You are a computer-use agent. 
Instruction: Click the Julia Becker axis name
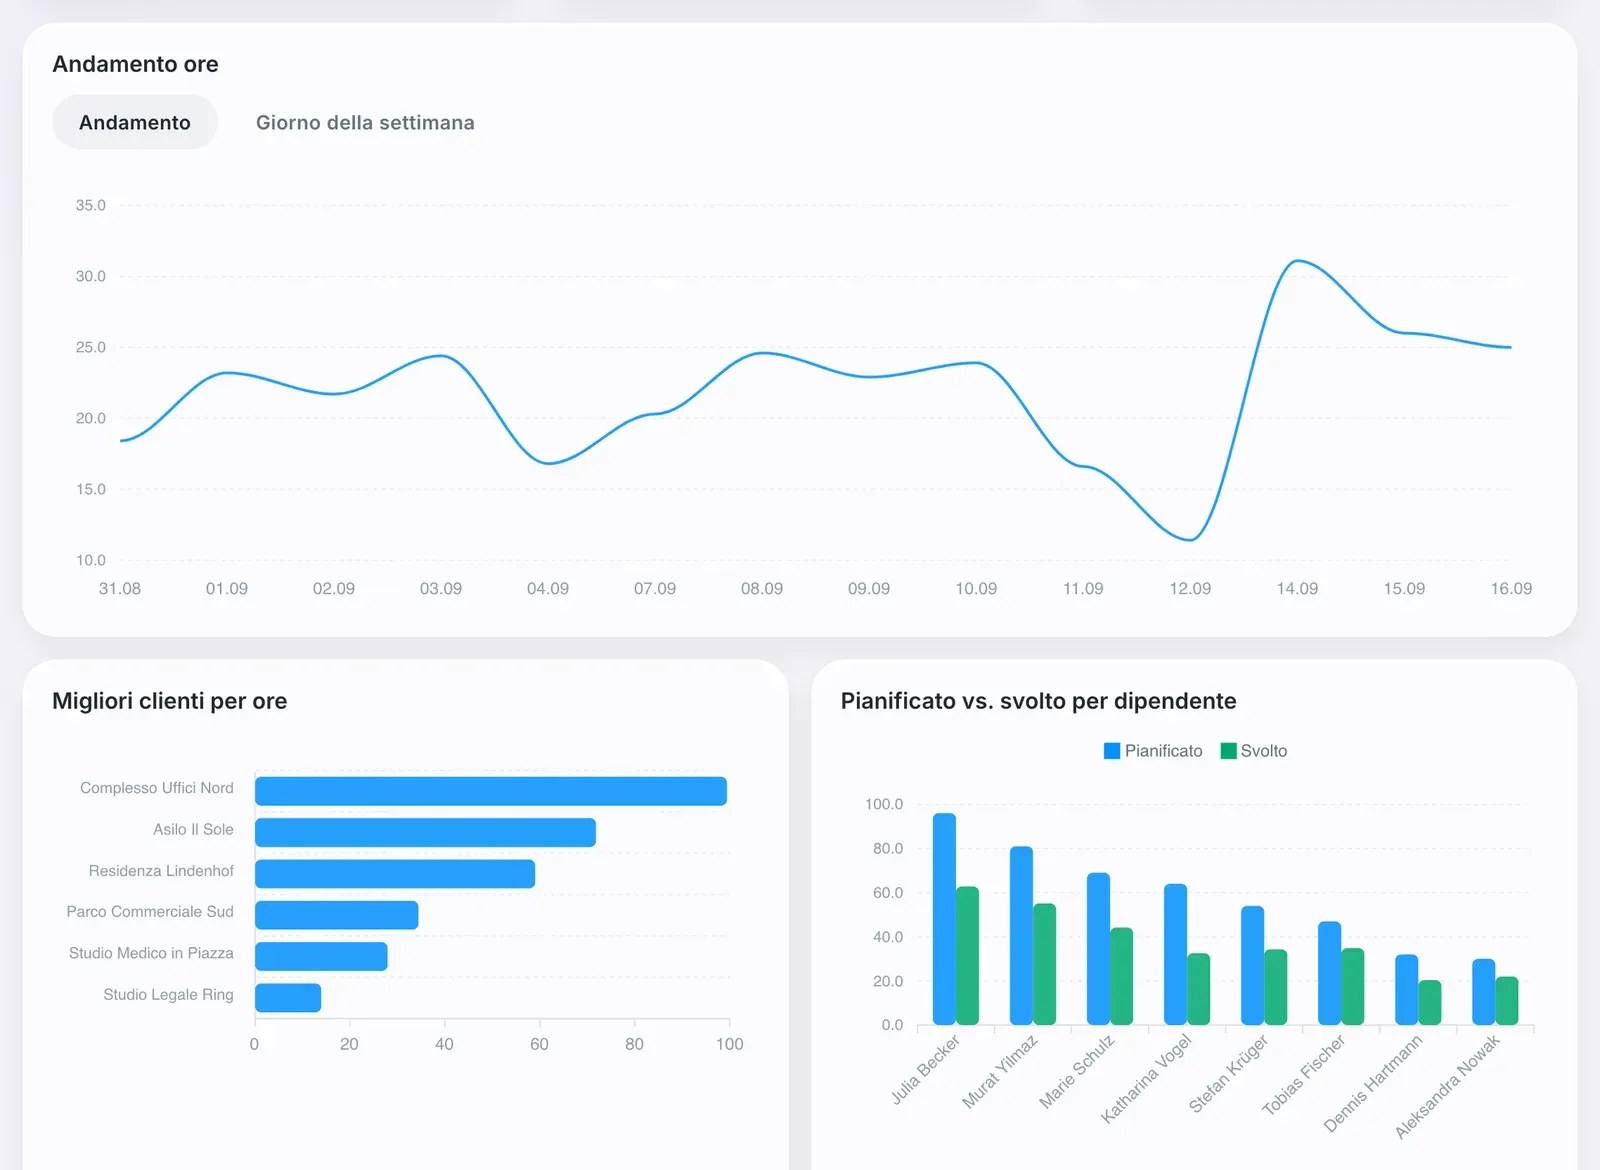coord(925,1069)
